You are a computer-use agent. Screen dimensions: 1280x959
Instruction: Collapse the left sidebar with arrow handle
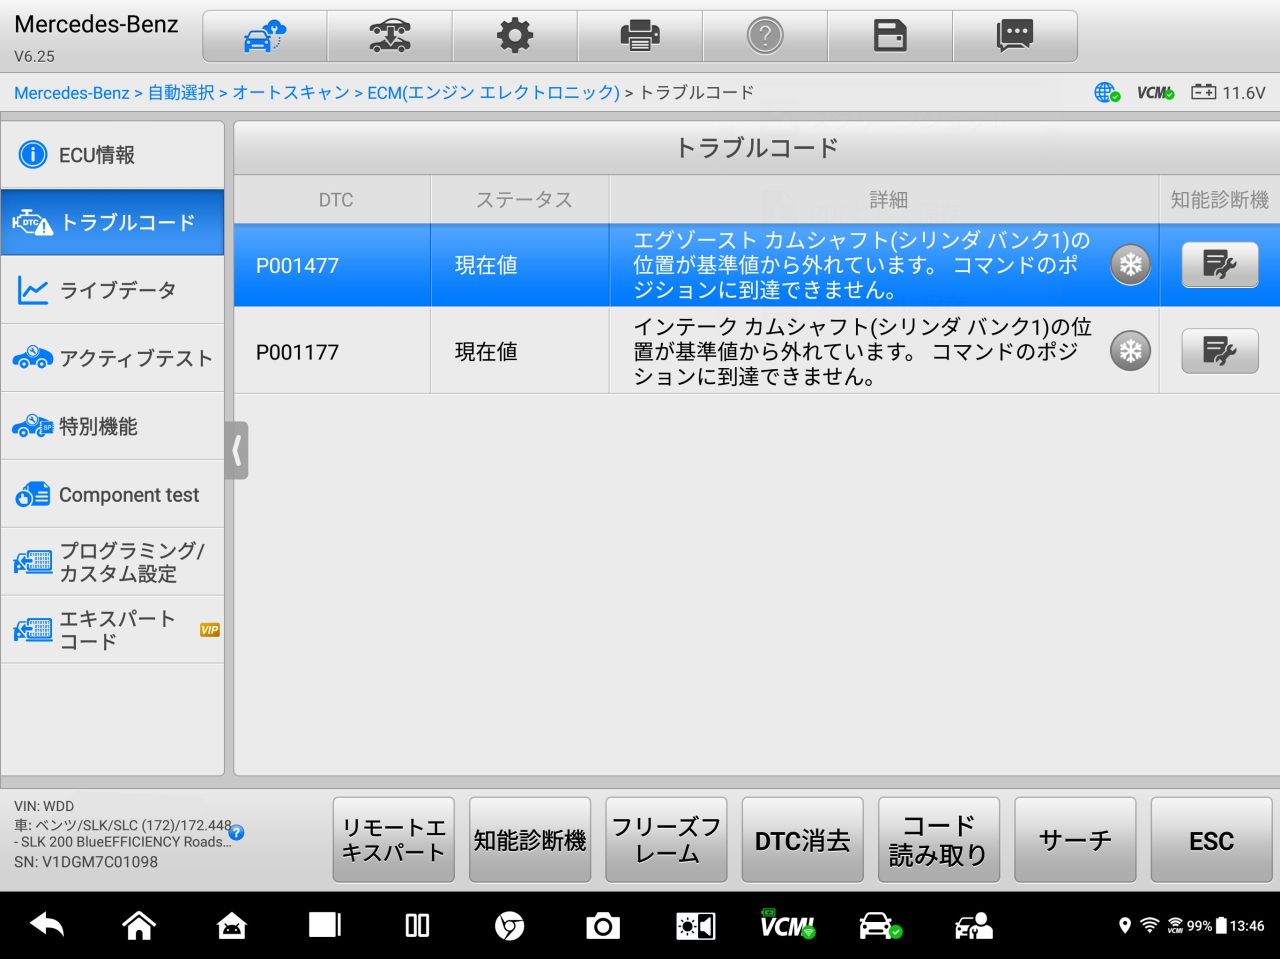(x=237, y=451)
